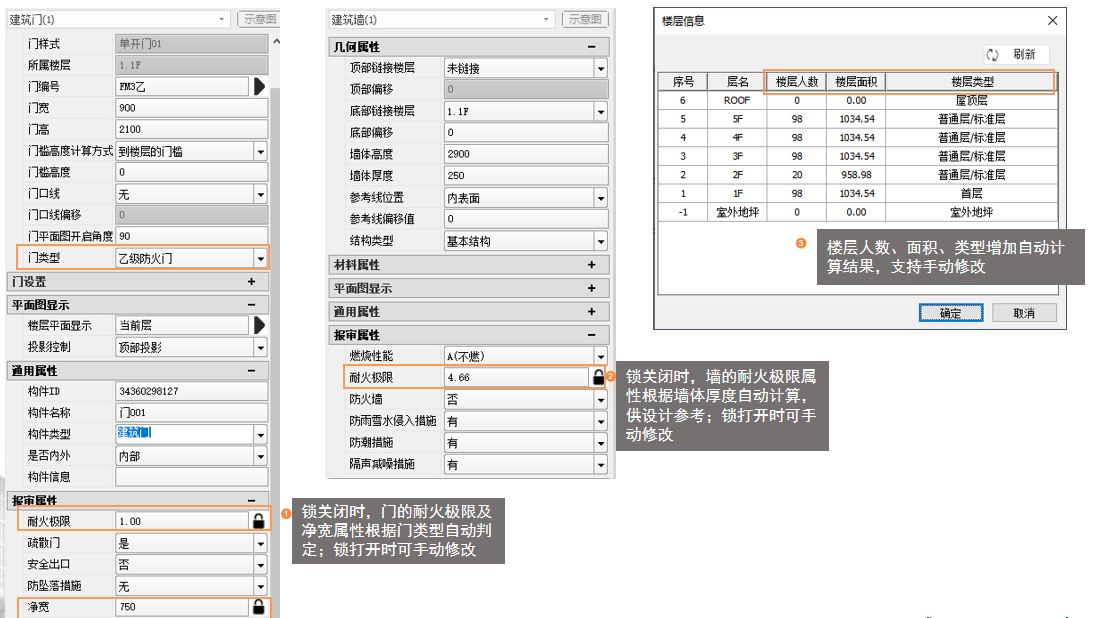Click the refresh icon in 楼层信息 dialog

[x=993, y=55]
